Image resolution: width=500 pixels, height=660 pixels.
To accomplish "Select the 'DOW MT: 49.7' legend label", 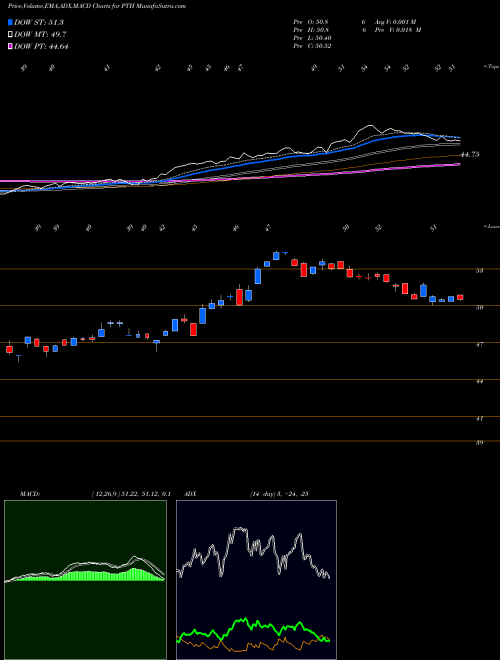I will [40, 35].
